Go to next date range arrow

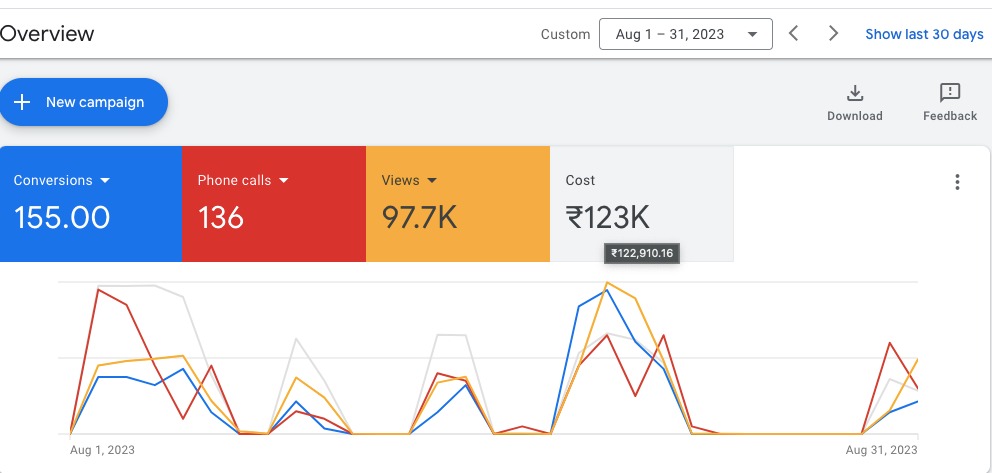click(833, 34)
